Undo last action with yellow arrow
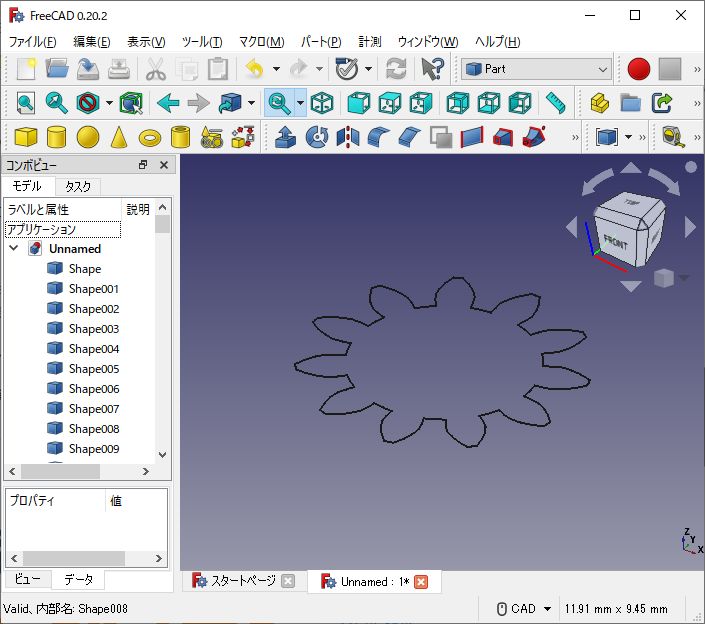Image resolution: width=705 pixels, height=624 pixels. coord(254,69)
